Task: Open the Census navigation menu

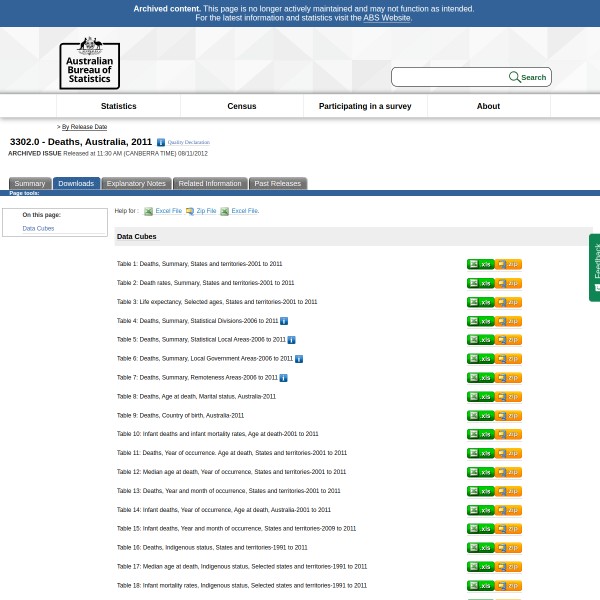Action: tap(241, 106)
